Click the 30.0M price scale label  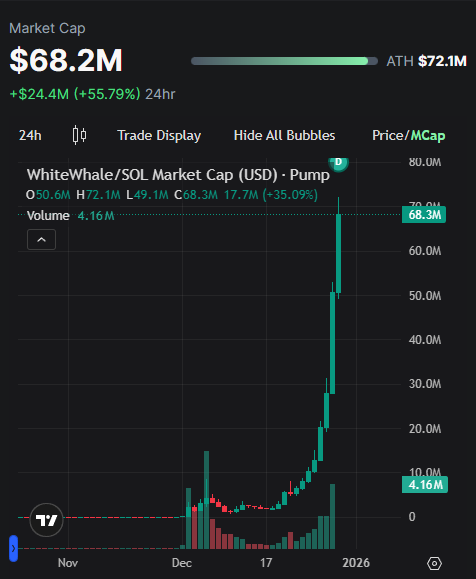(x=425, y=384)
